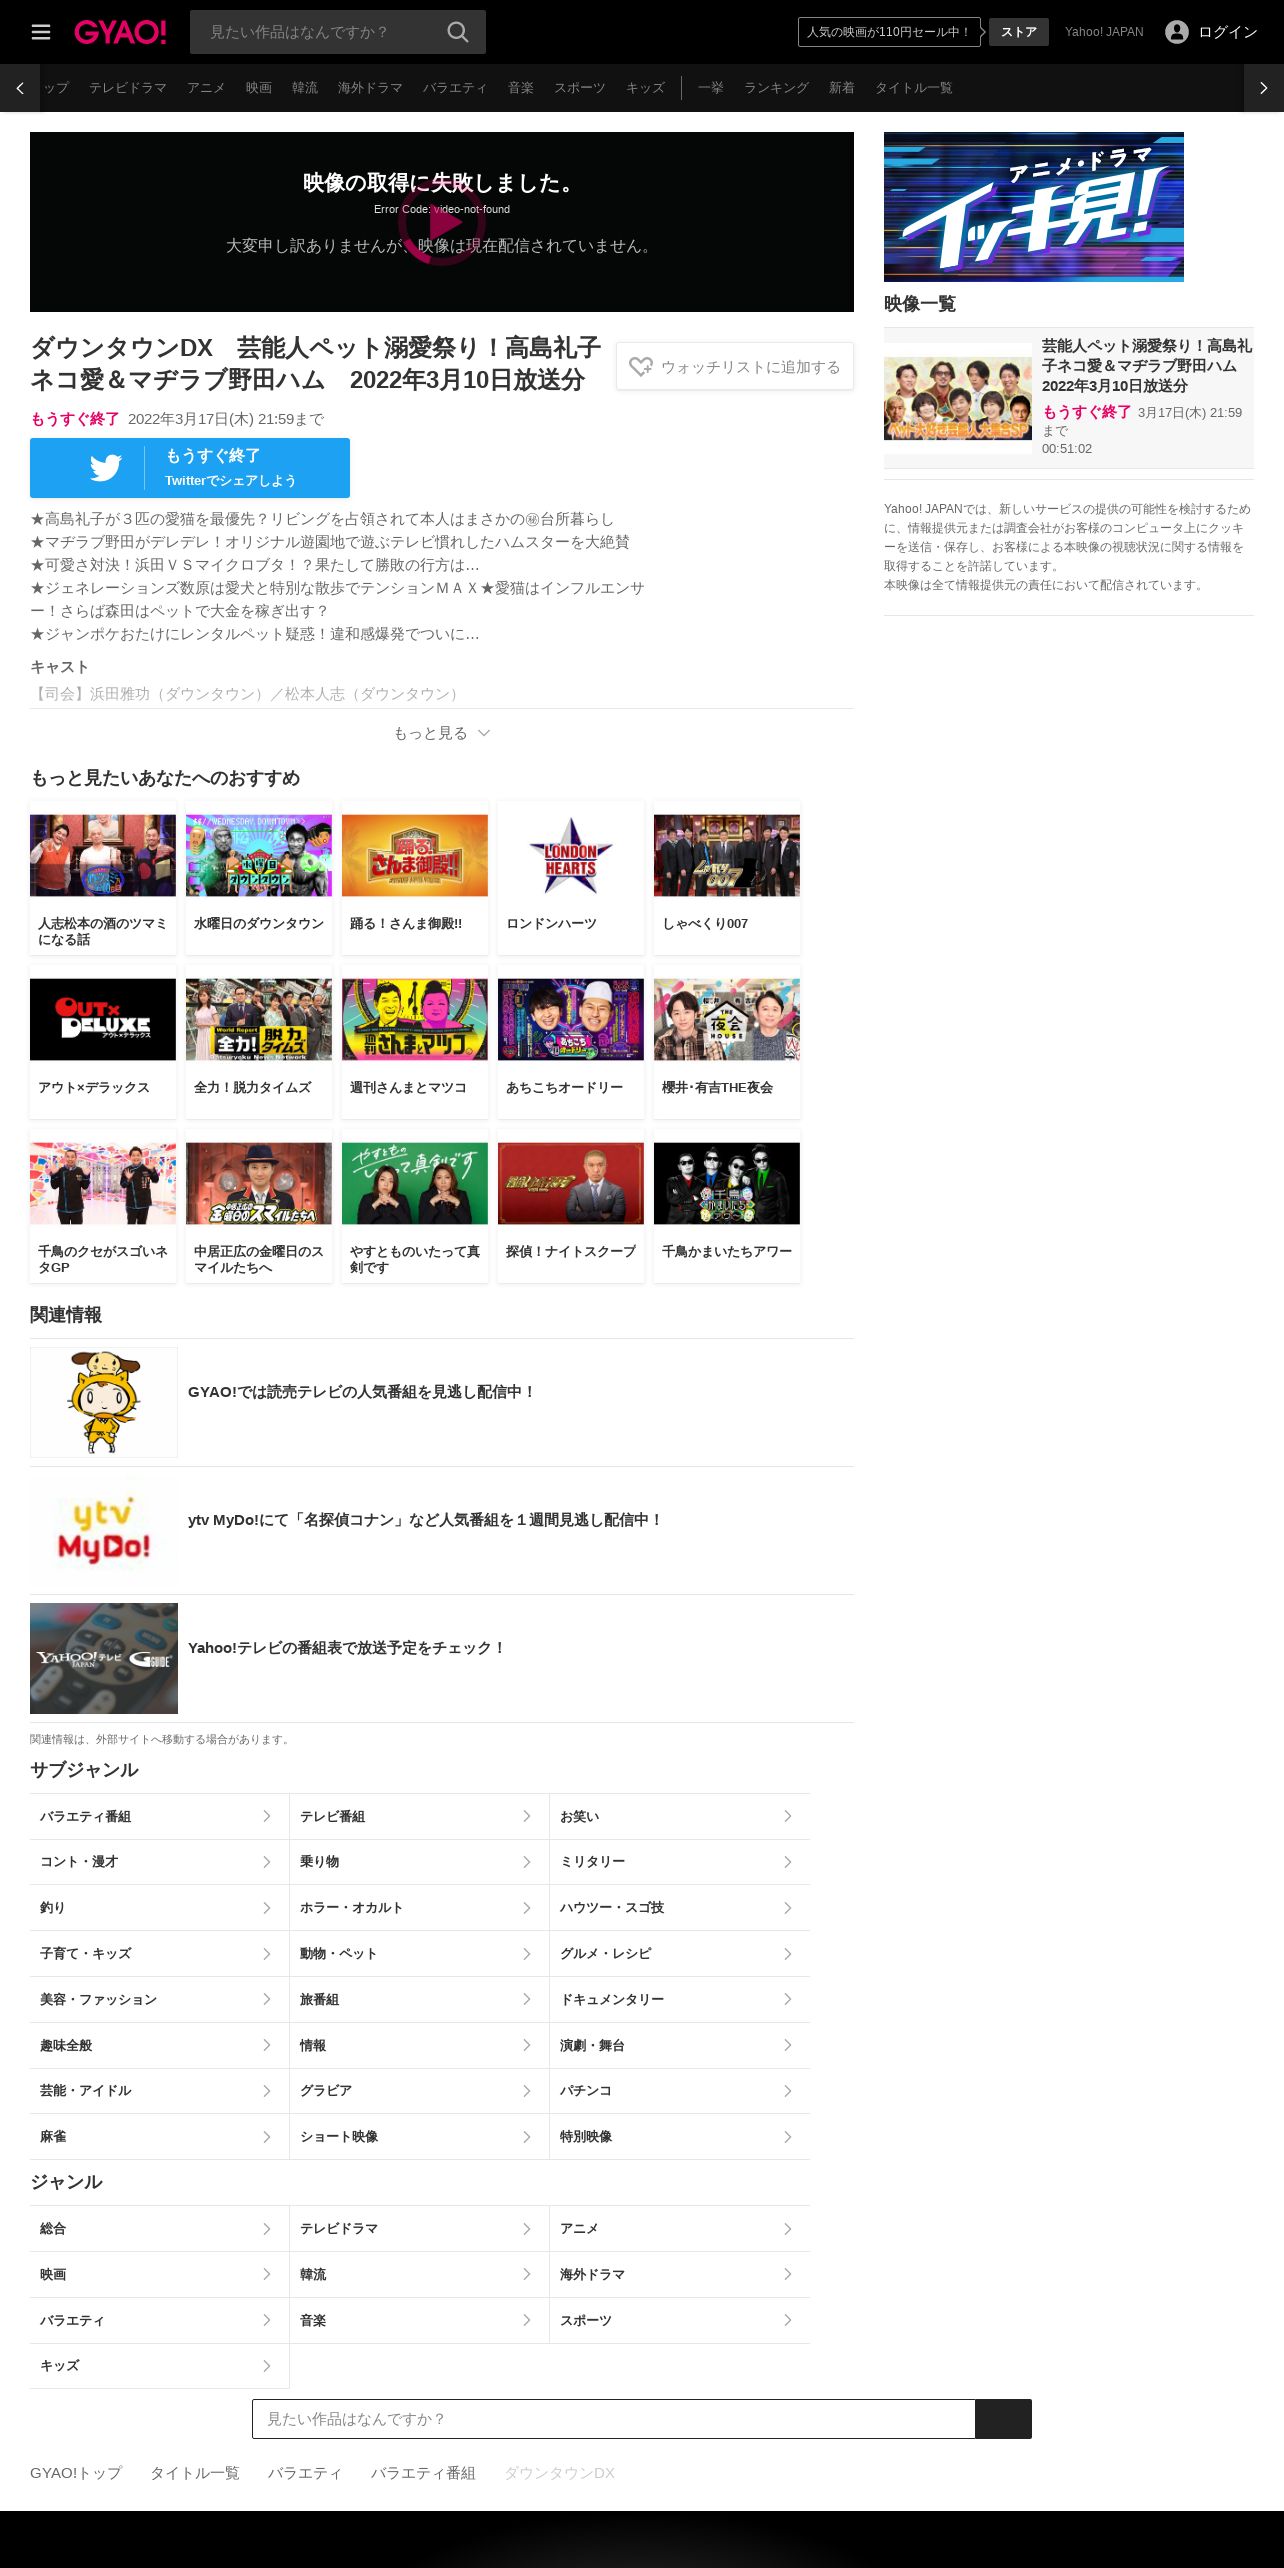
Task: Add to watchlist with heart button
Action: coord(735,367)
